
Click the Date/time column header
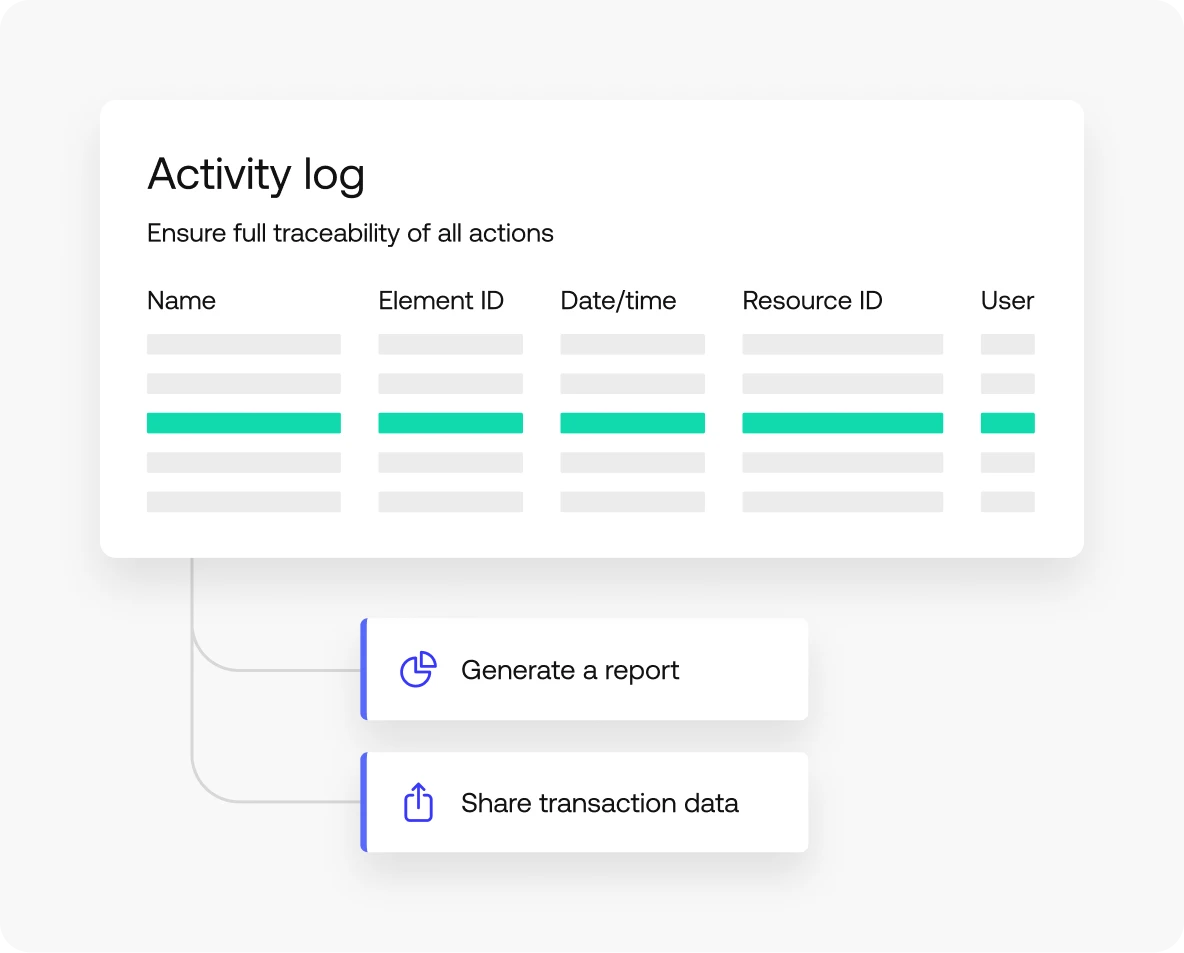pos(618,301)
